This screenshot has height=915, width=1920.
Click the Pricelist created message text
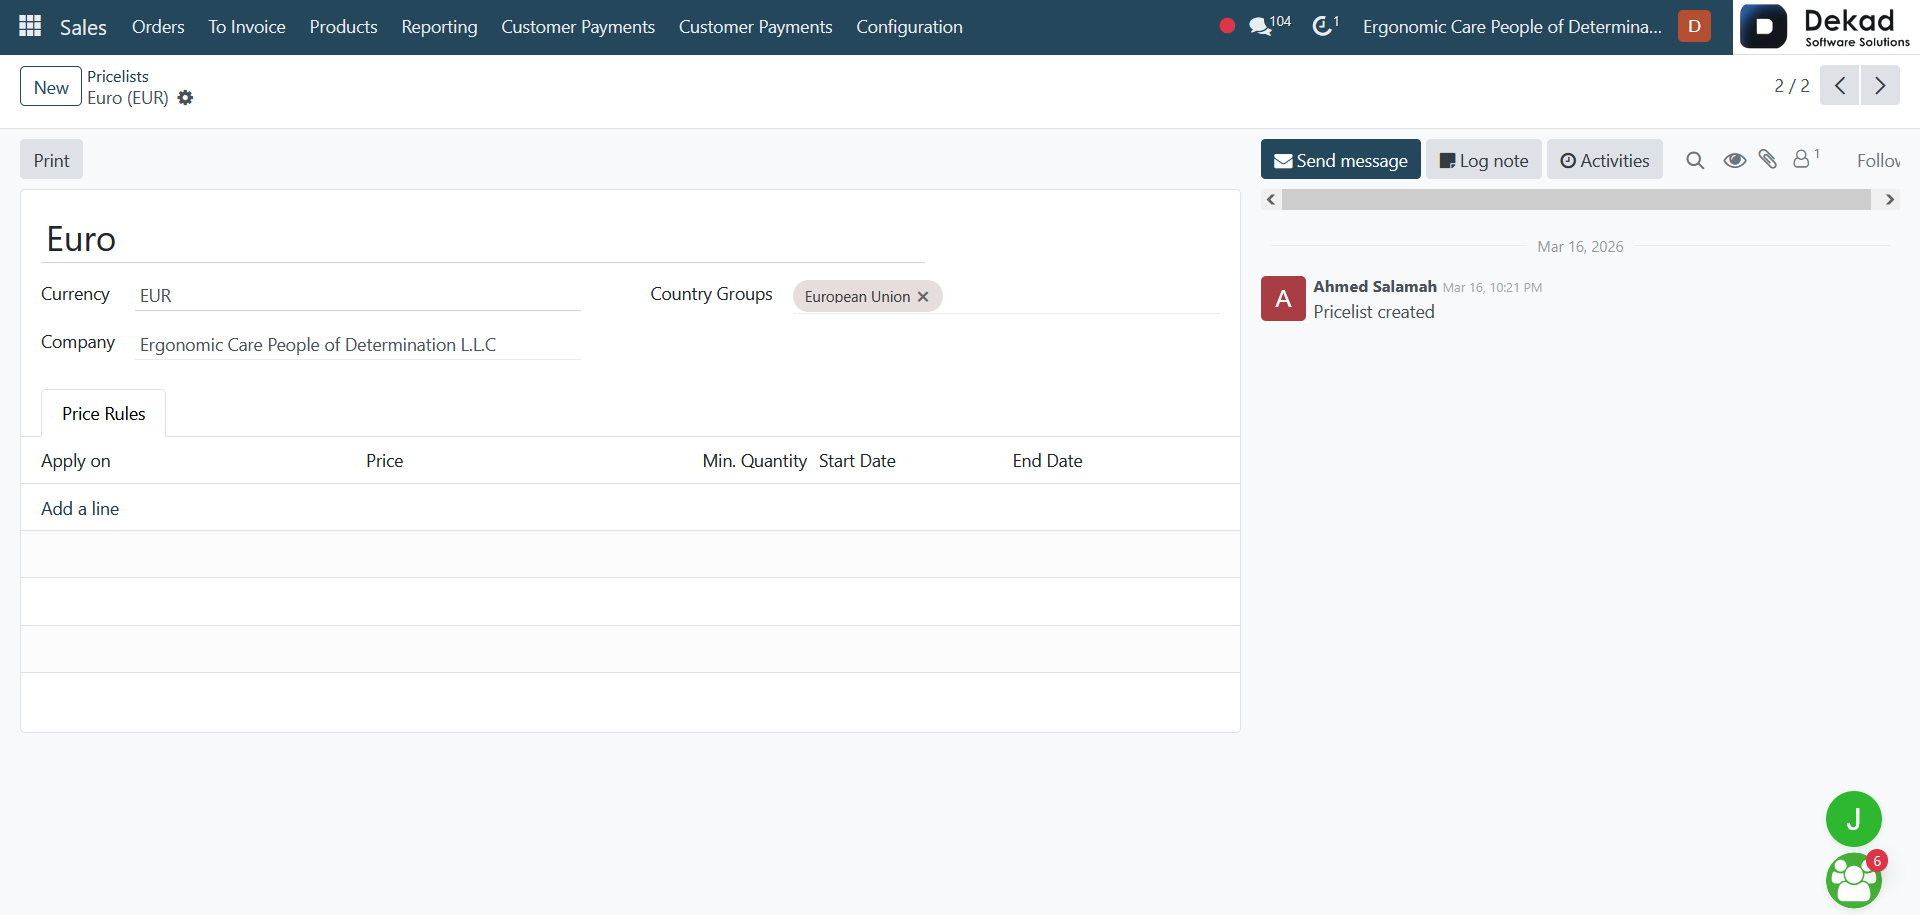[1373, 312]
